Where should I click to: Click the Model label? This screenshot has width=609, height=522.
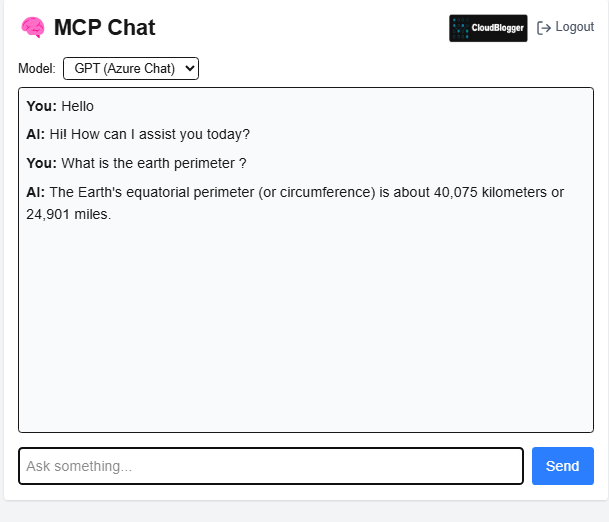(37, 69)
